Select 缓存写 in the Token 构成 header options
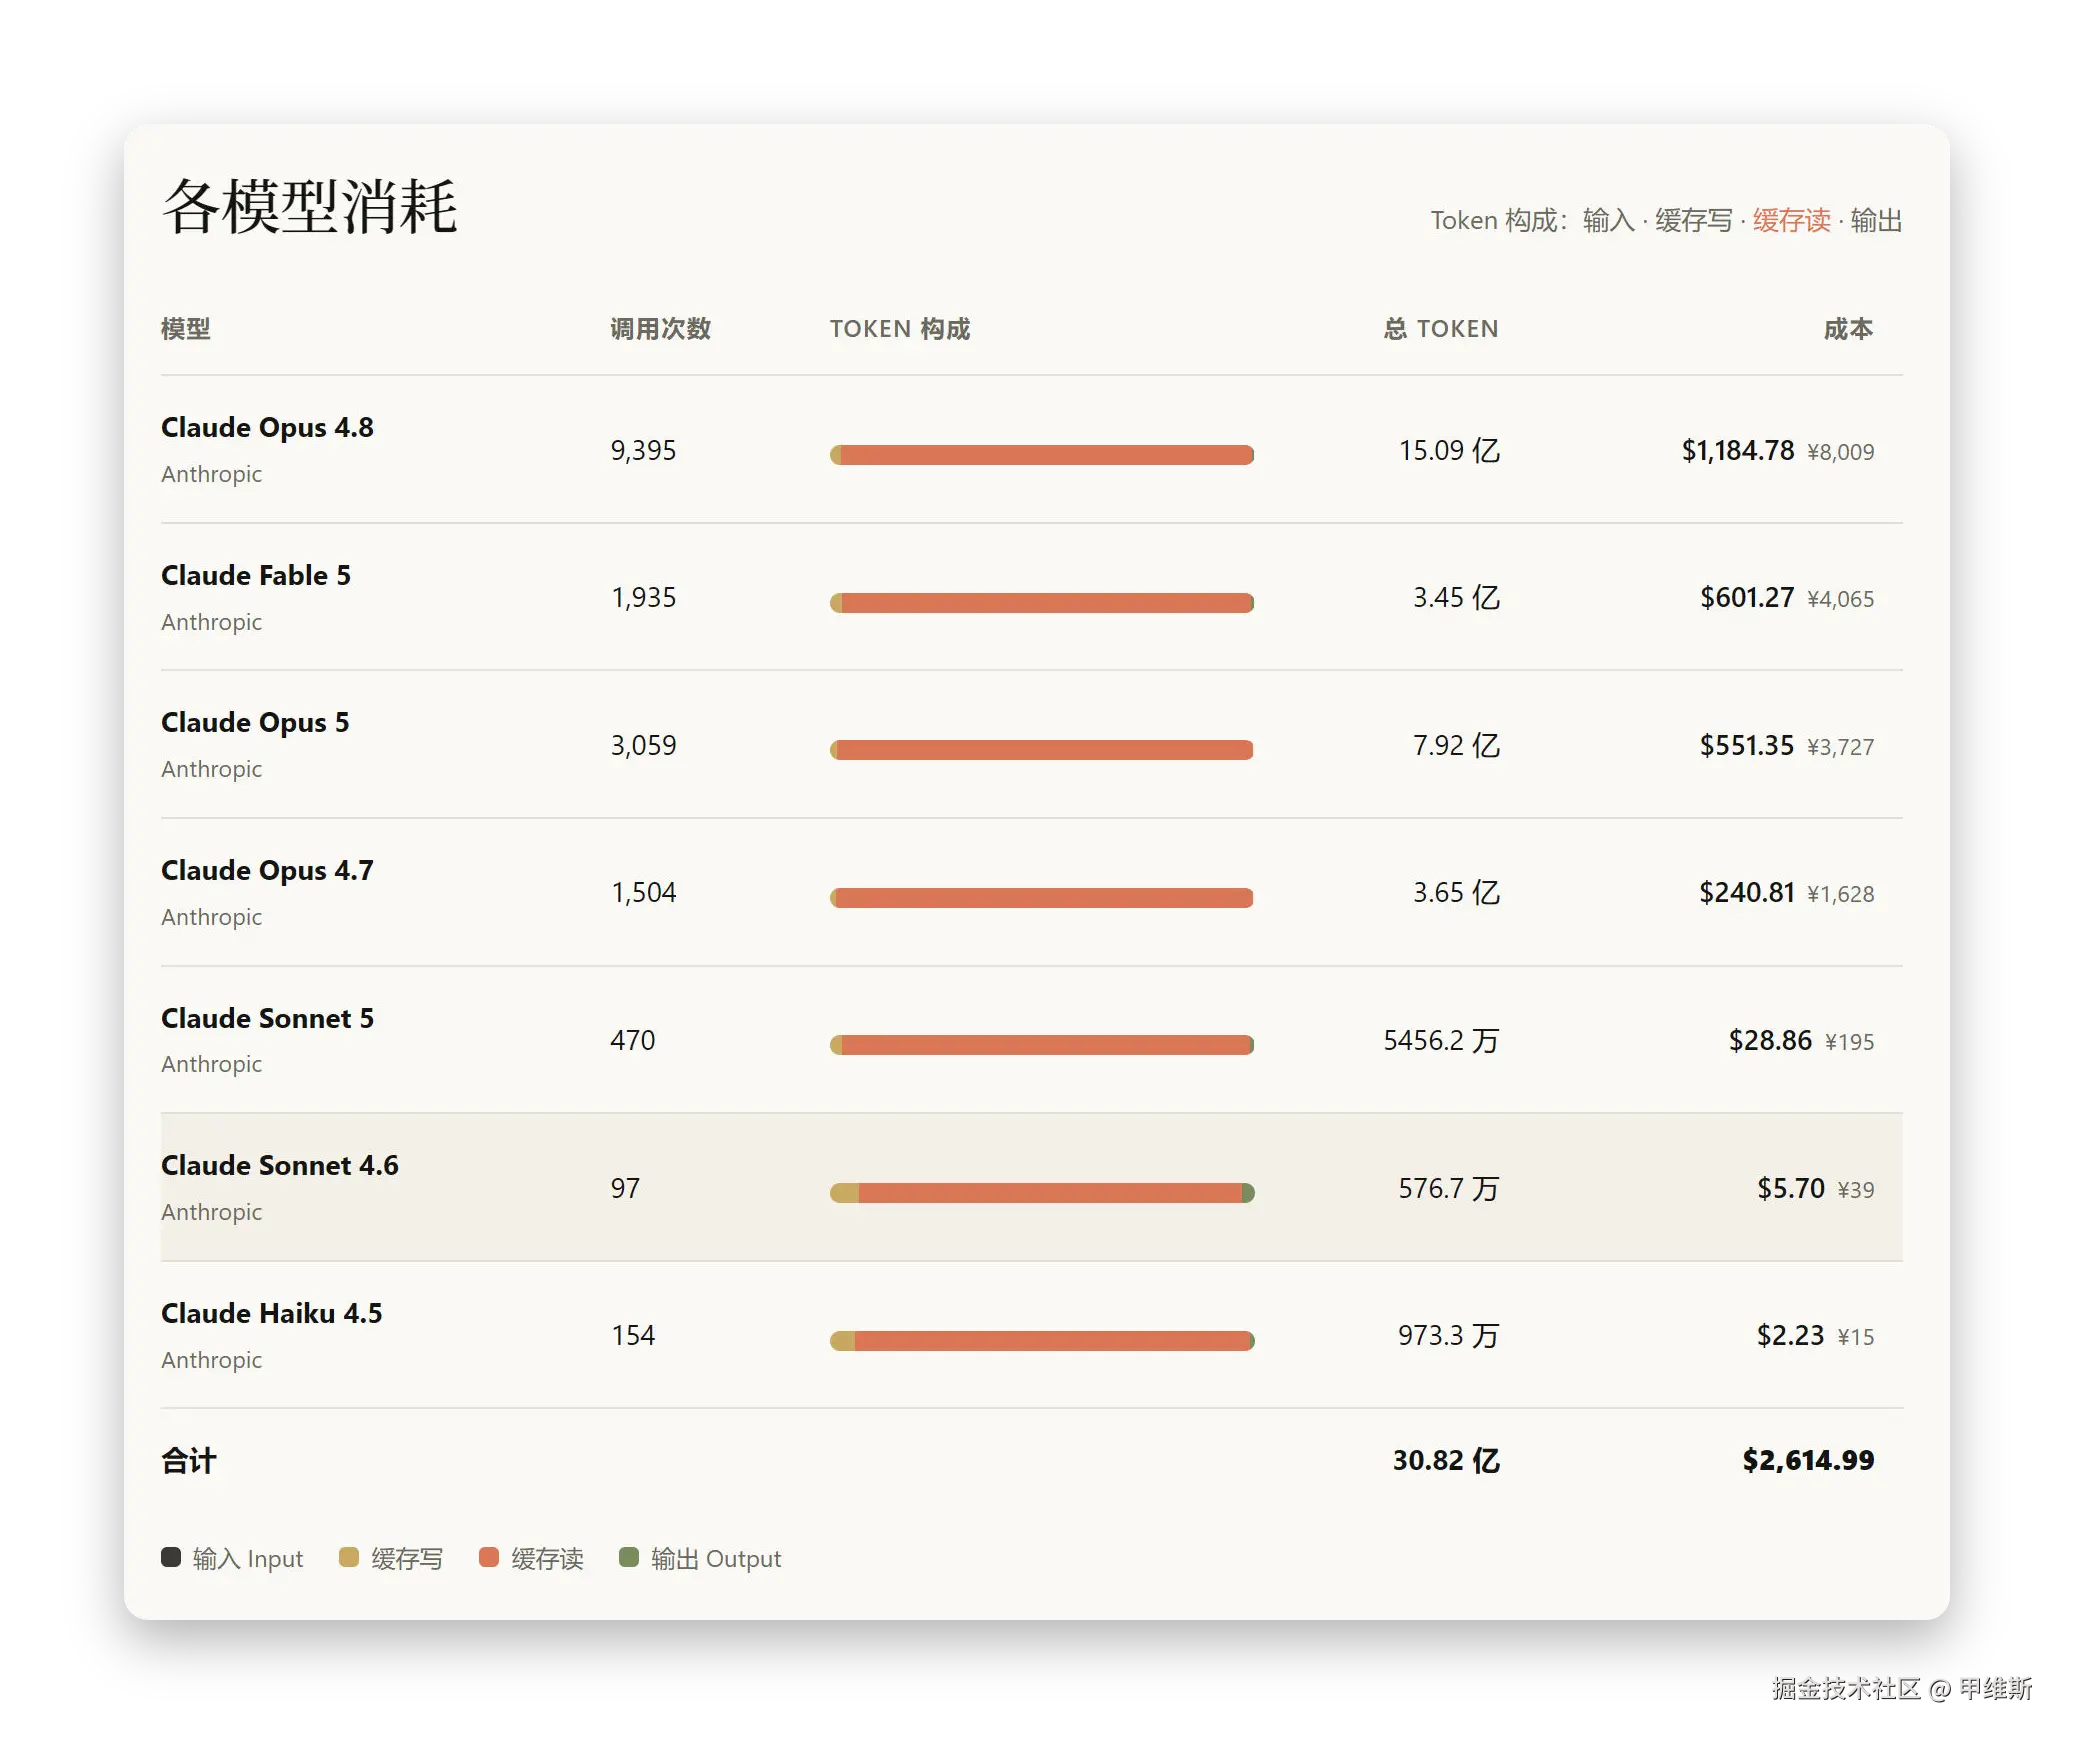 click(1693, 220)
